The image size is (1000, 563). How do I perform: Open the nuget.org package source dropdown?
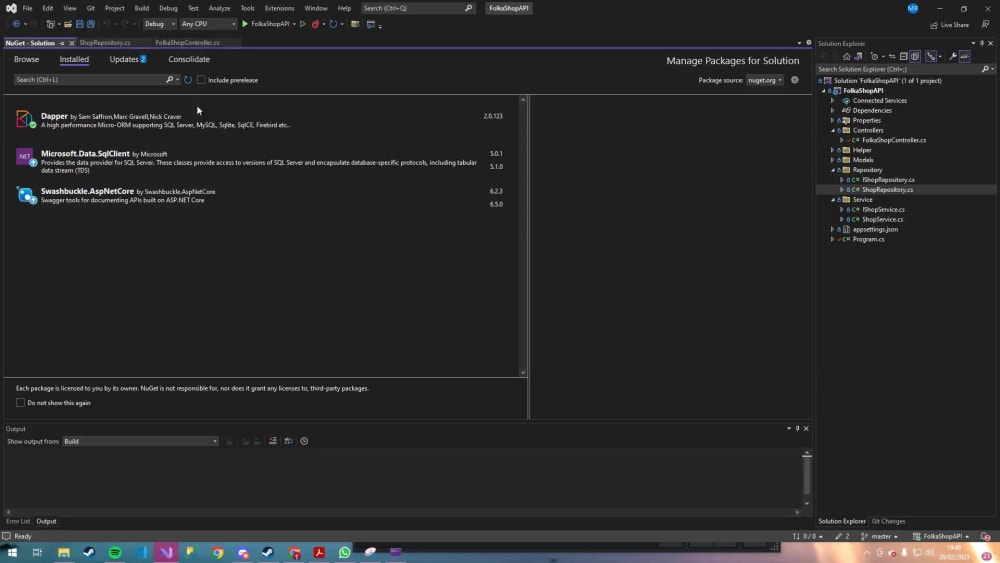765,80
